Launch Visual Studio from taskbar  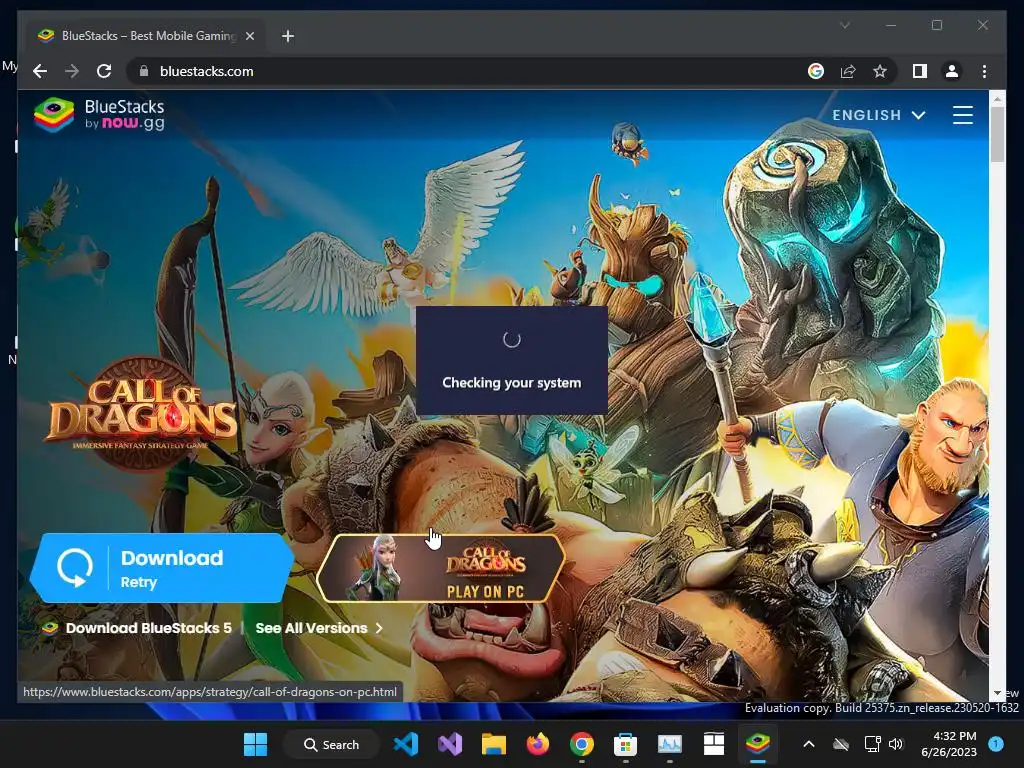449,744
